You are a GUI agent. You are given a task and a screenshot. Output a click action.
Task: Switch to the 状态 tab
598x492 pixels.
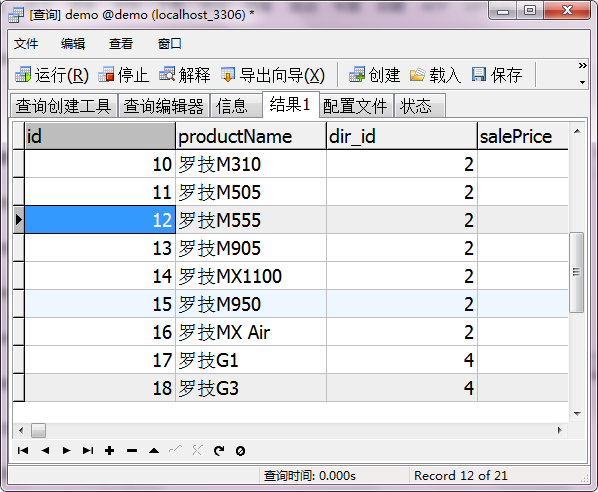pyautogui.click(x=419, y=106)
